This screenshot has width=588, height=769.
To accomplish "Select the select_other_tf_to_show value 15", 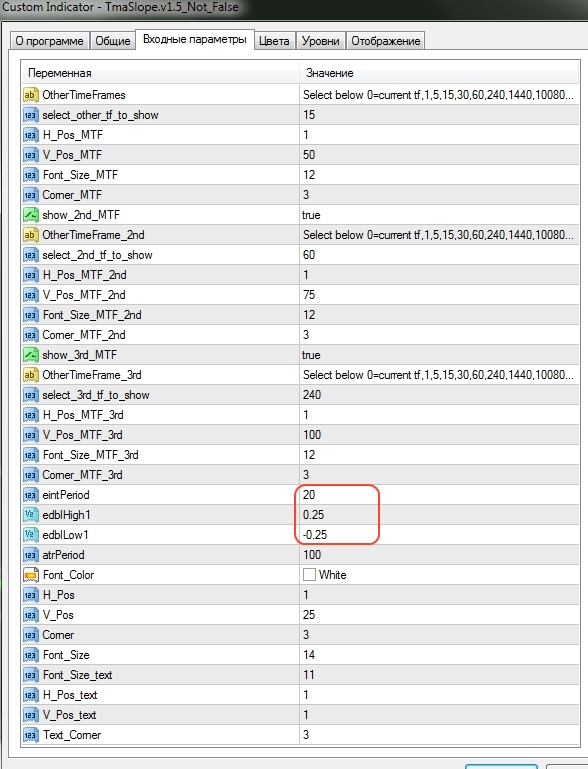I will 309,115.
